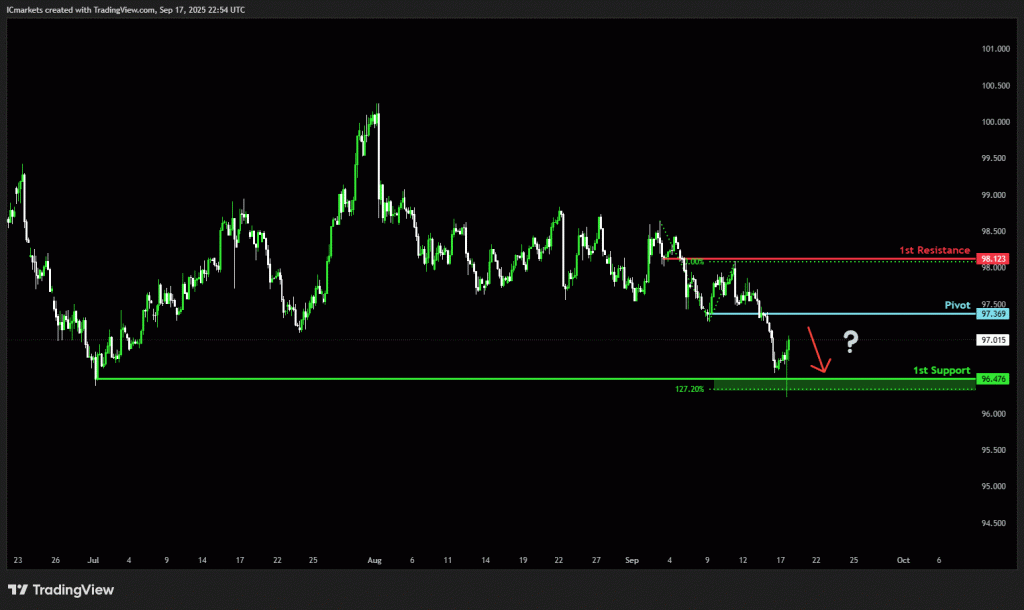Viewport: 1024px width, 610px height.
Task: Click the 11 date label on time axis
Action: coord(447,560)
